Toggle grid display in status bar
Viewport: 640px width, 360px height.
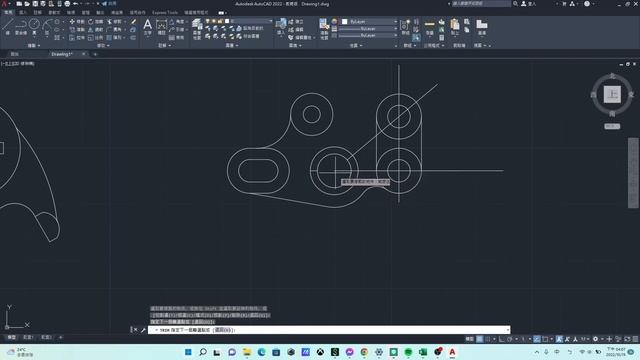[x=480, y=339]
